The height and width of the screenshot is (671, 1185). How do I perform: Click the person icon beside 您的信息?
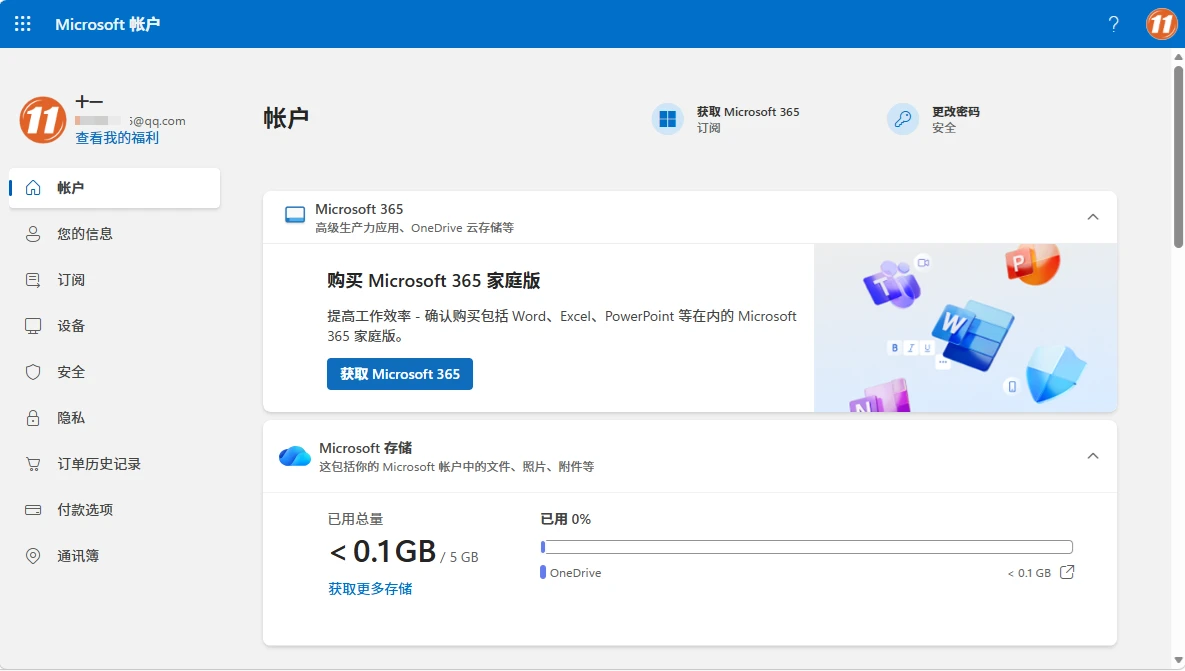(x=33, y=233)
